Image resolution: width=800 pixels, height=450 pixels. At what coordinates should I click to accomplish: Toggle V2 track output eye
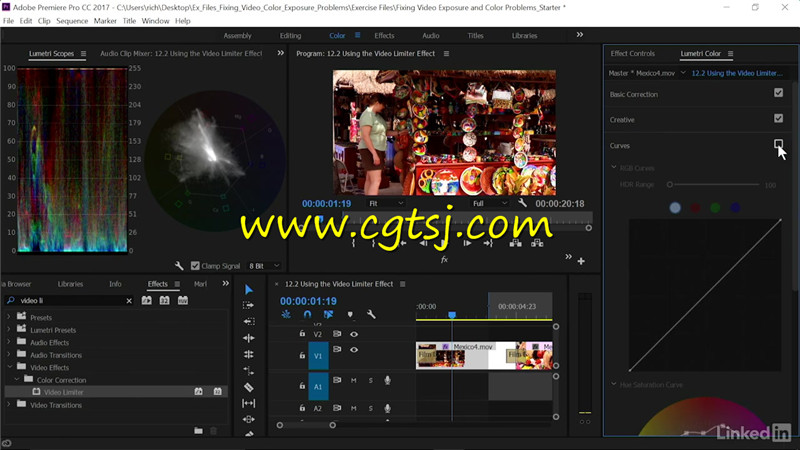(x=354, y=334)
